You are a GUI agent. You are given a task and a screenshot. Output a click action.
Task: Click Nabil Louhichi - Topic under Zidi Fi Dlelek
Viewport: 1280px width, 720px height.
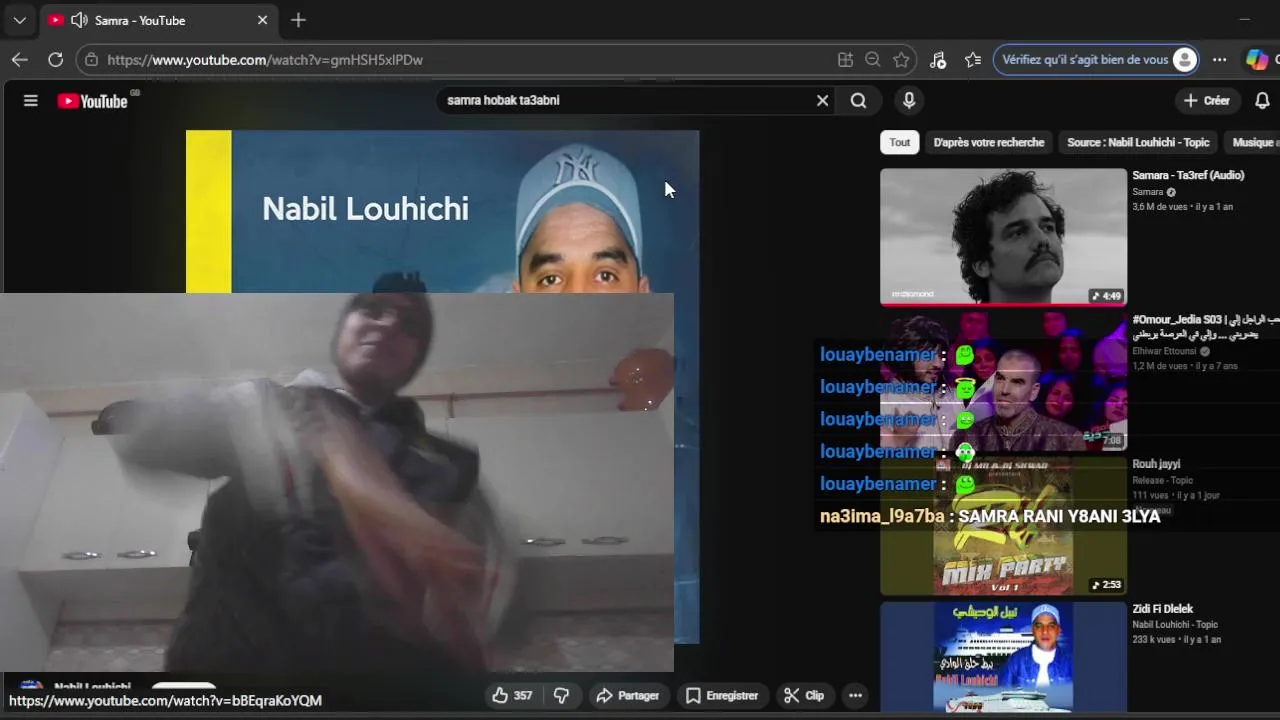pos(1175,625)
